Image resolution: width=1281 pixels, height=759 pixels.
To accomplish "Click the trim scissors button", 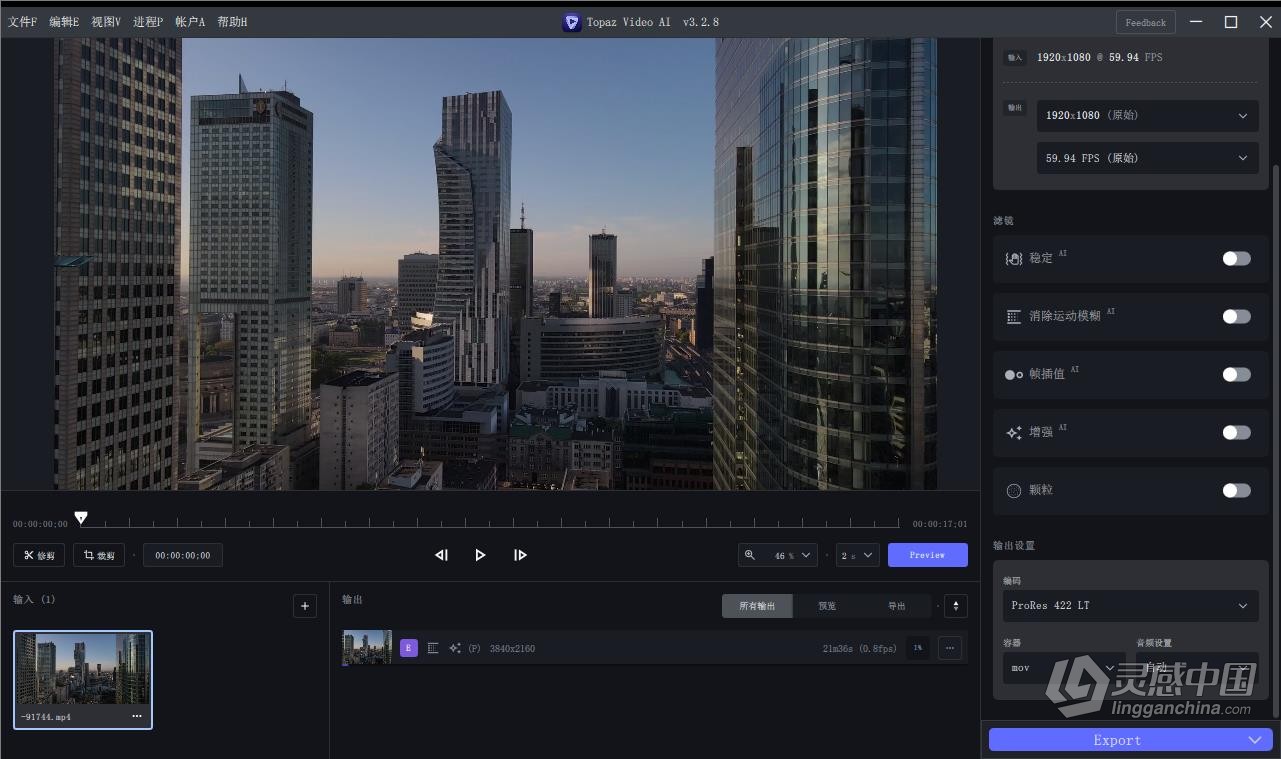I will click(39, 555).
